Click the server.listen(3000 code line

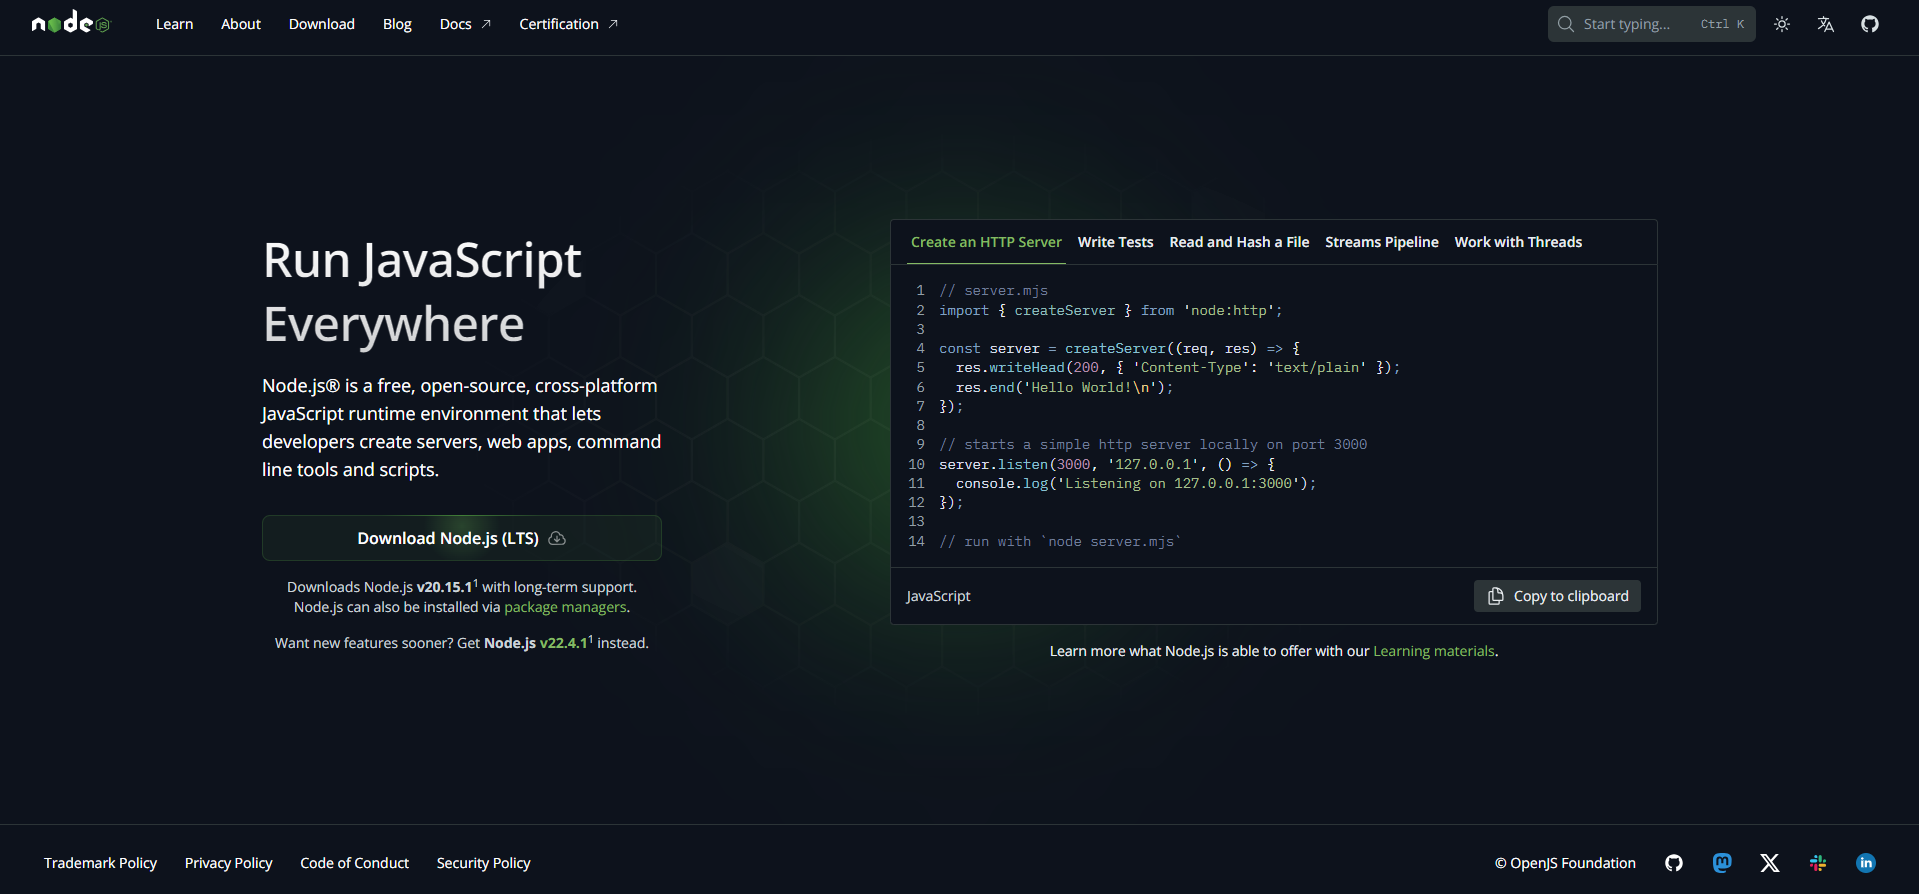pyautogui.click(x=1107, y=464)
